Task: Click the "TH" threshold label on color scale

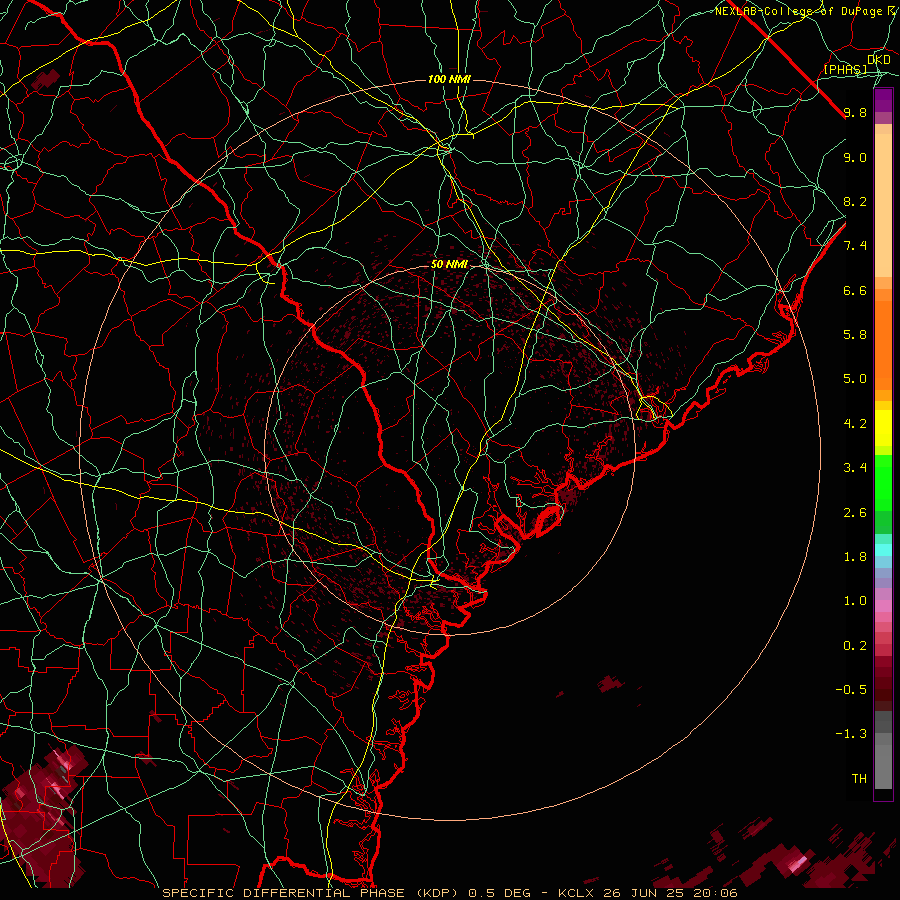Action: click(859, 778)
